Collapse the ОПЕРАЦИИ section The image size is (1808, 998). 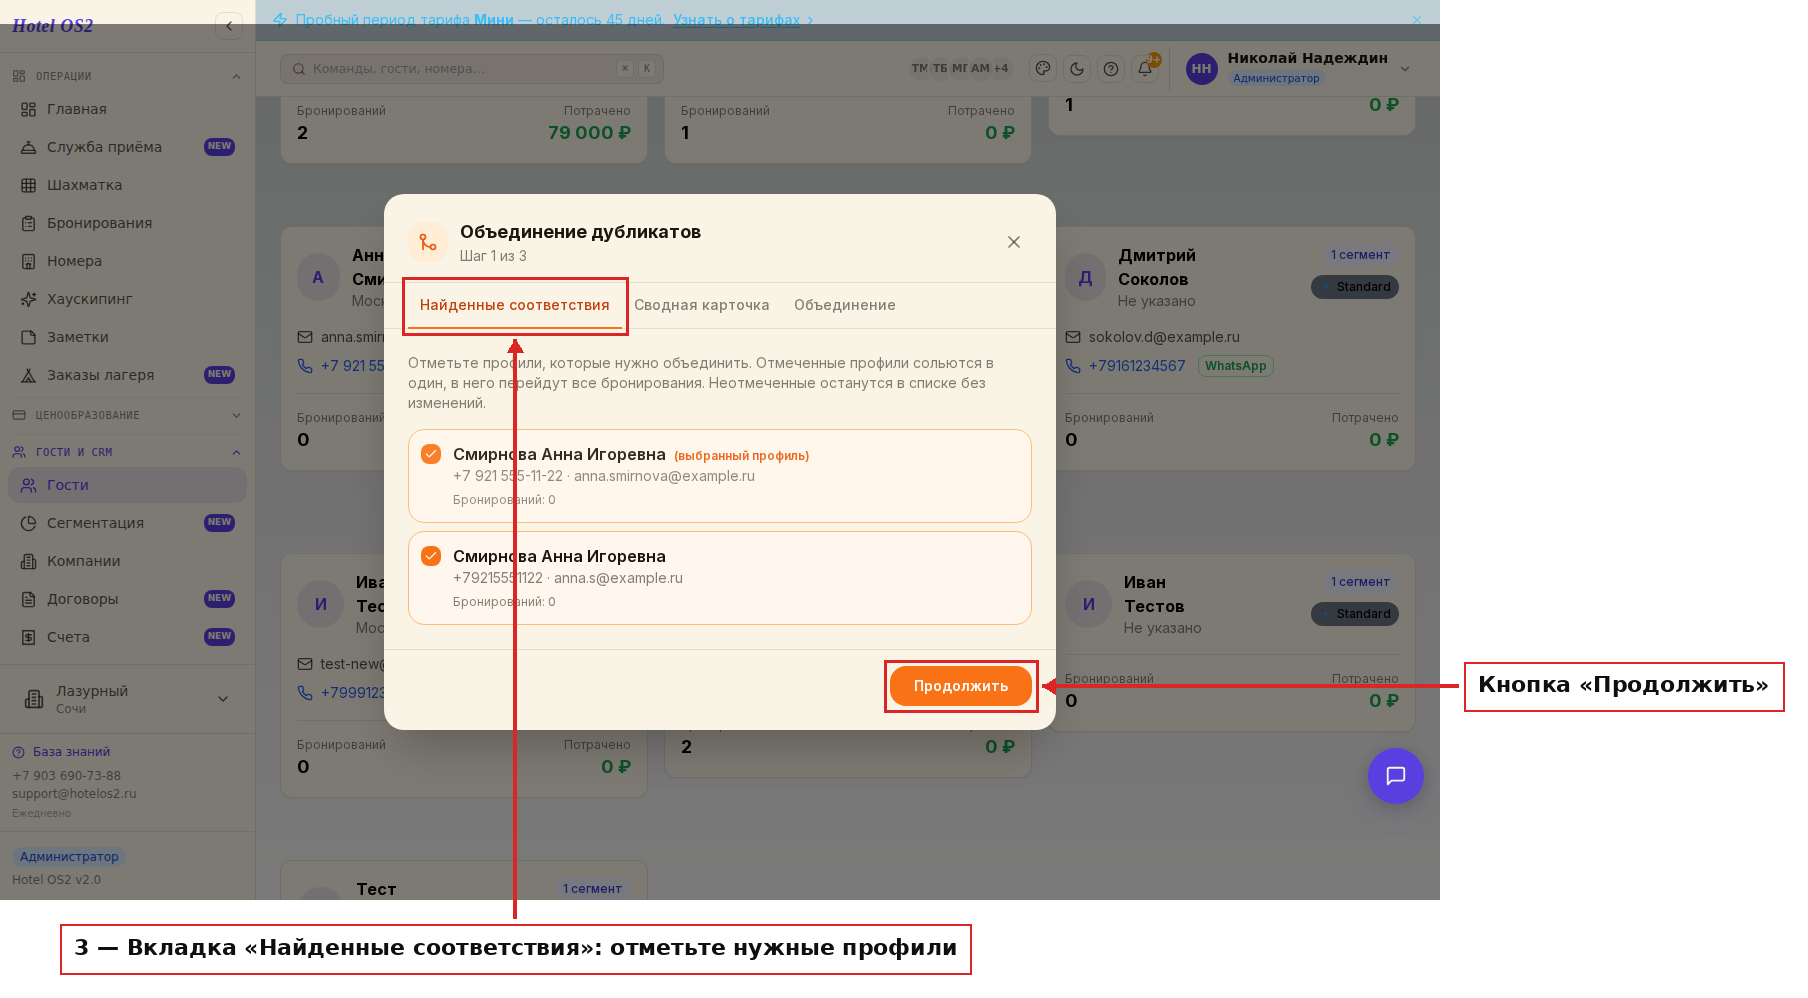tap(127, 76)
